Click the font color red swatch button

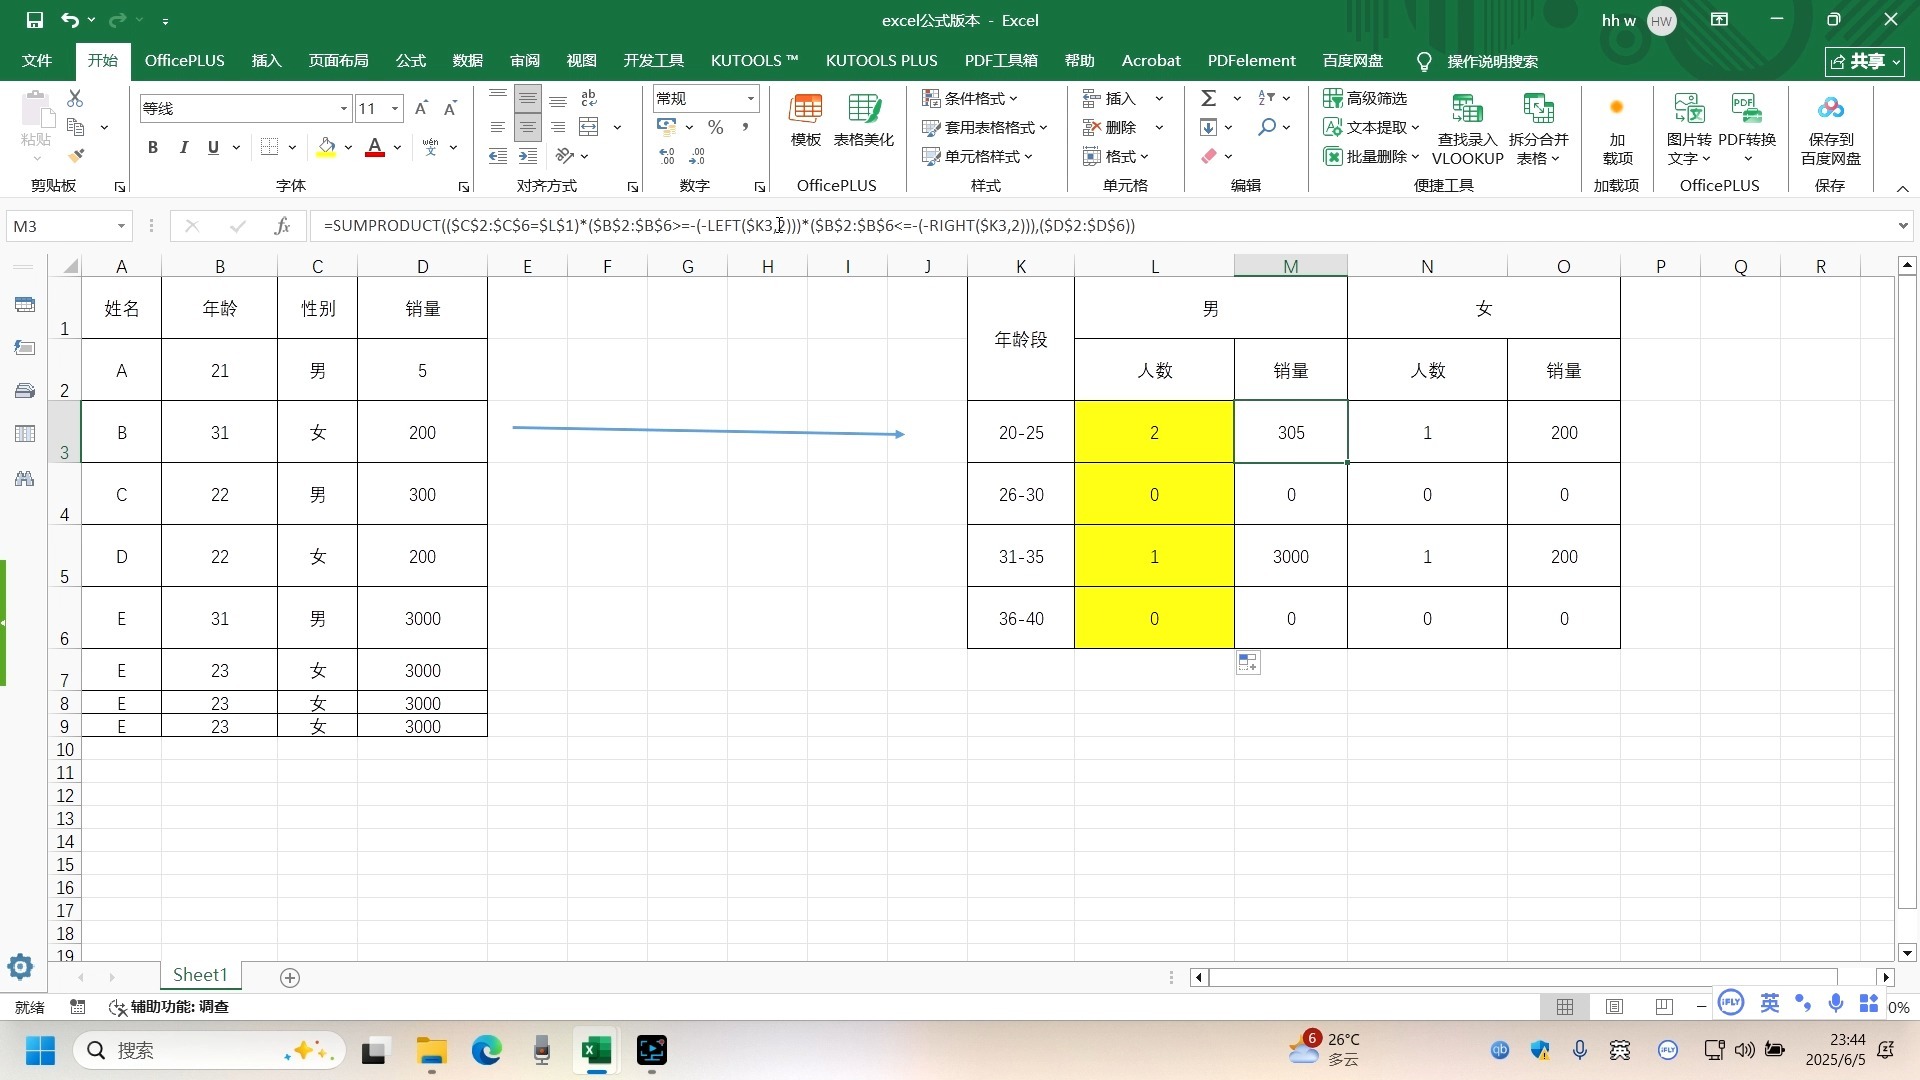click(x=375, y=147)
